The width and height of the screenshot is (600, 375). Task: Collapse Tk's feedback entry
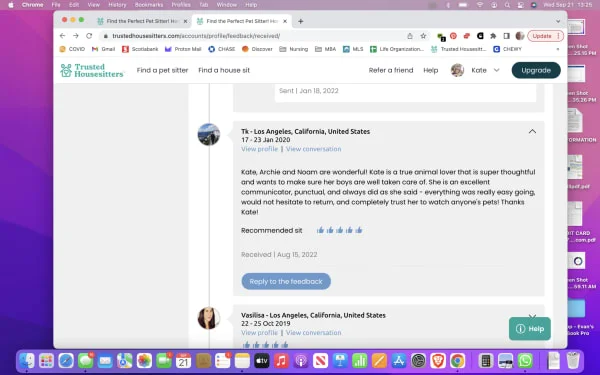pos(532,132)
